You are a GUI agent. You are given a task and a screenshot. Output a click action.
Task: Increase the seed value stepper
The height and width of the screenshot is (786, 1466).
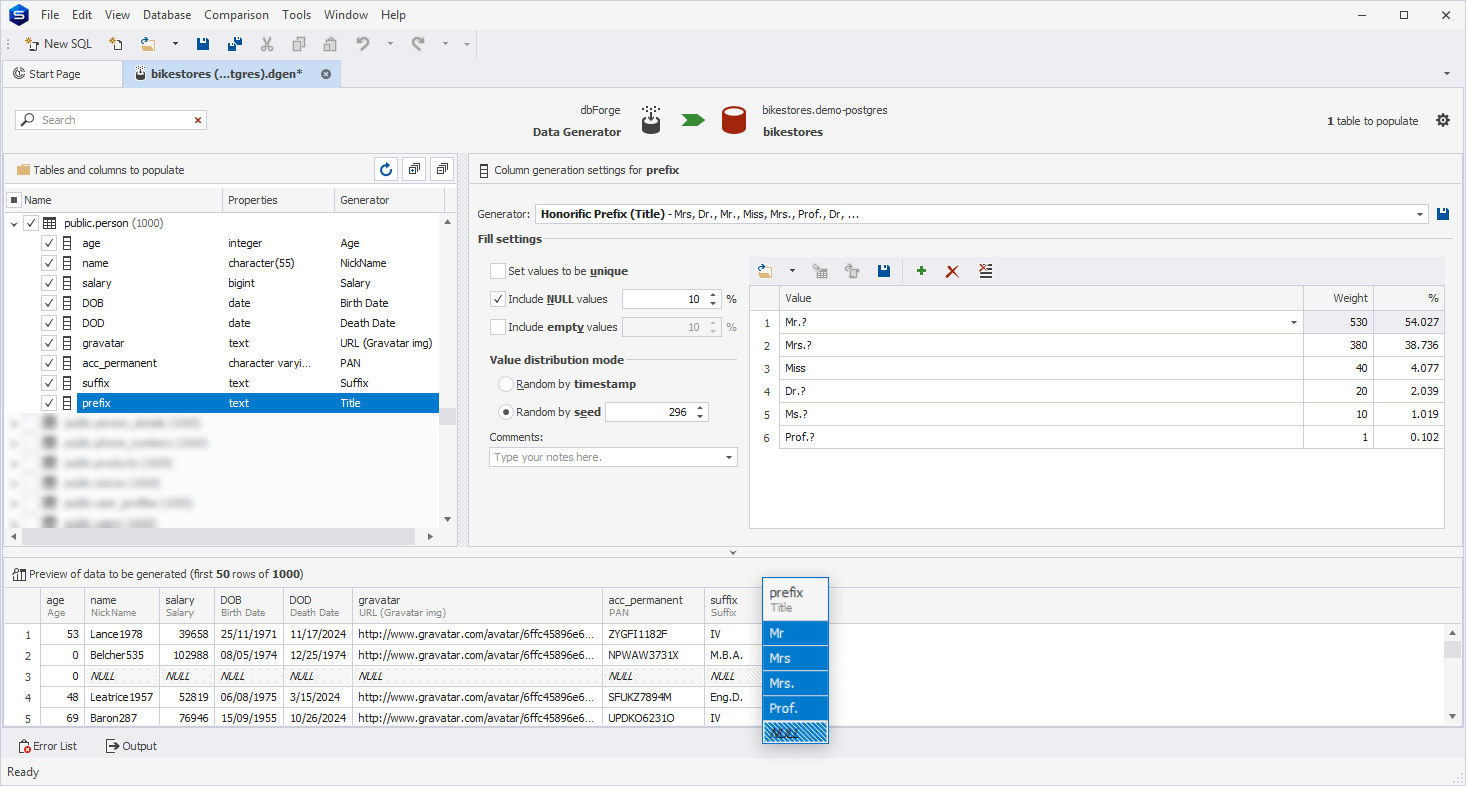click(x=700, y=408)
